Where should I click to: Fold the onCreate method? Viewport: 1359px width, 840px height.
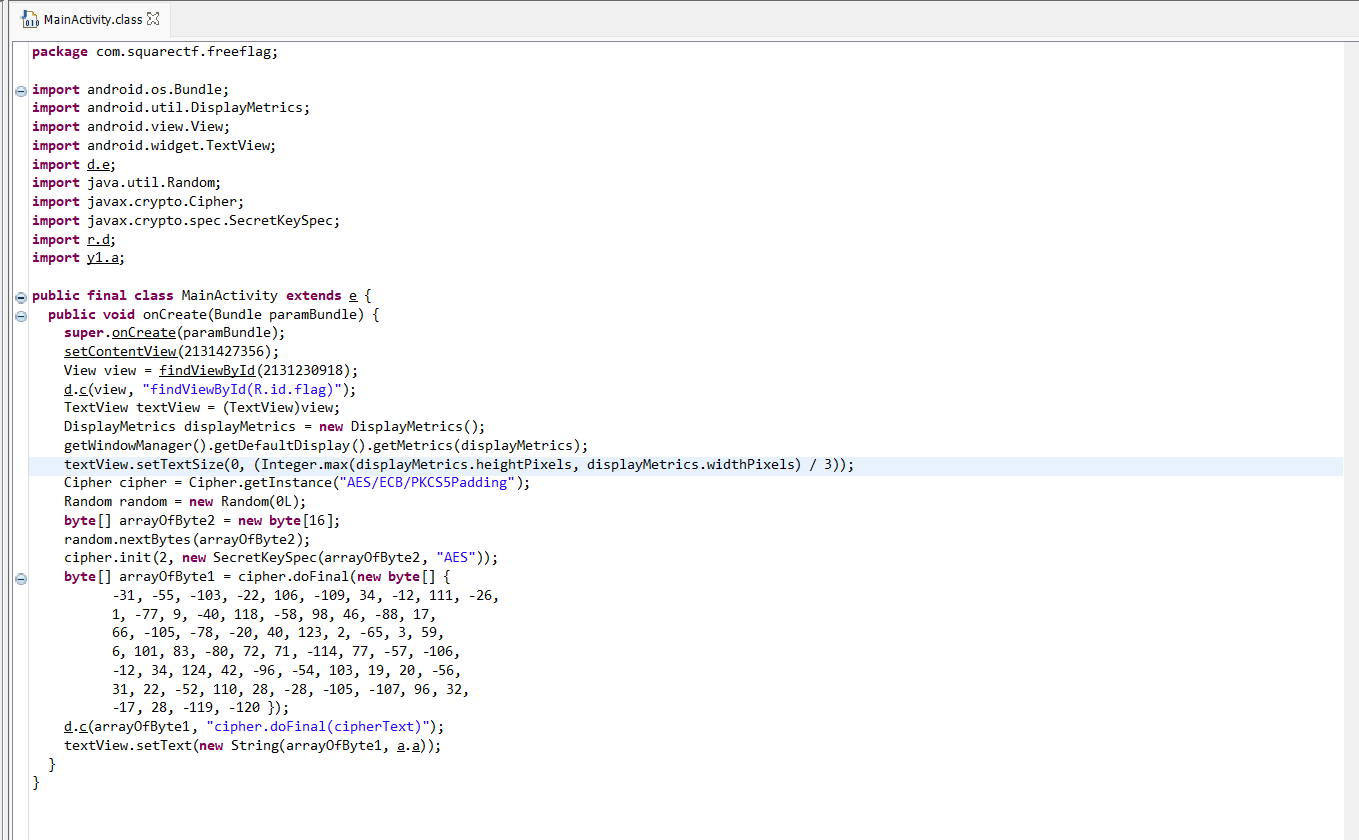21,315
